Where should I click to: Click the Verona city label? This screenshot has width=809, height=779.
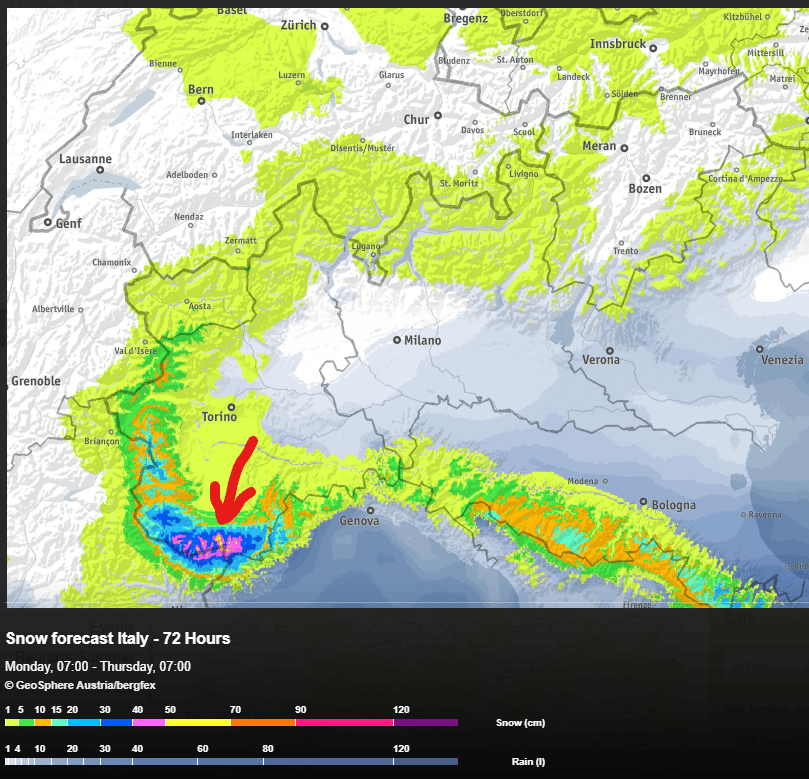tap(601, 360)
